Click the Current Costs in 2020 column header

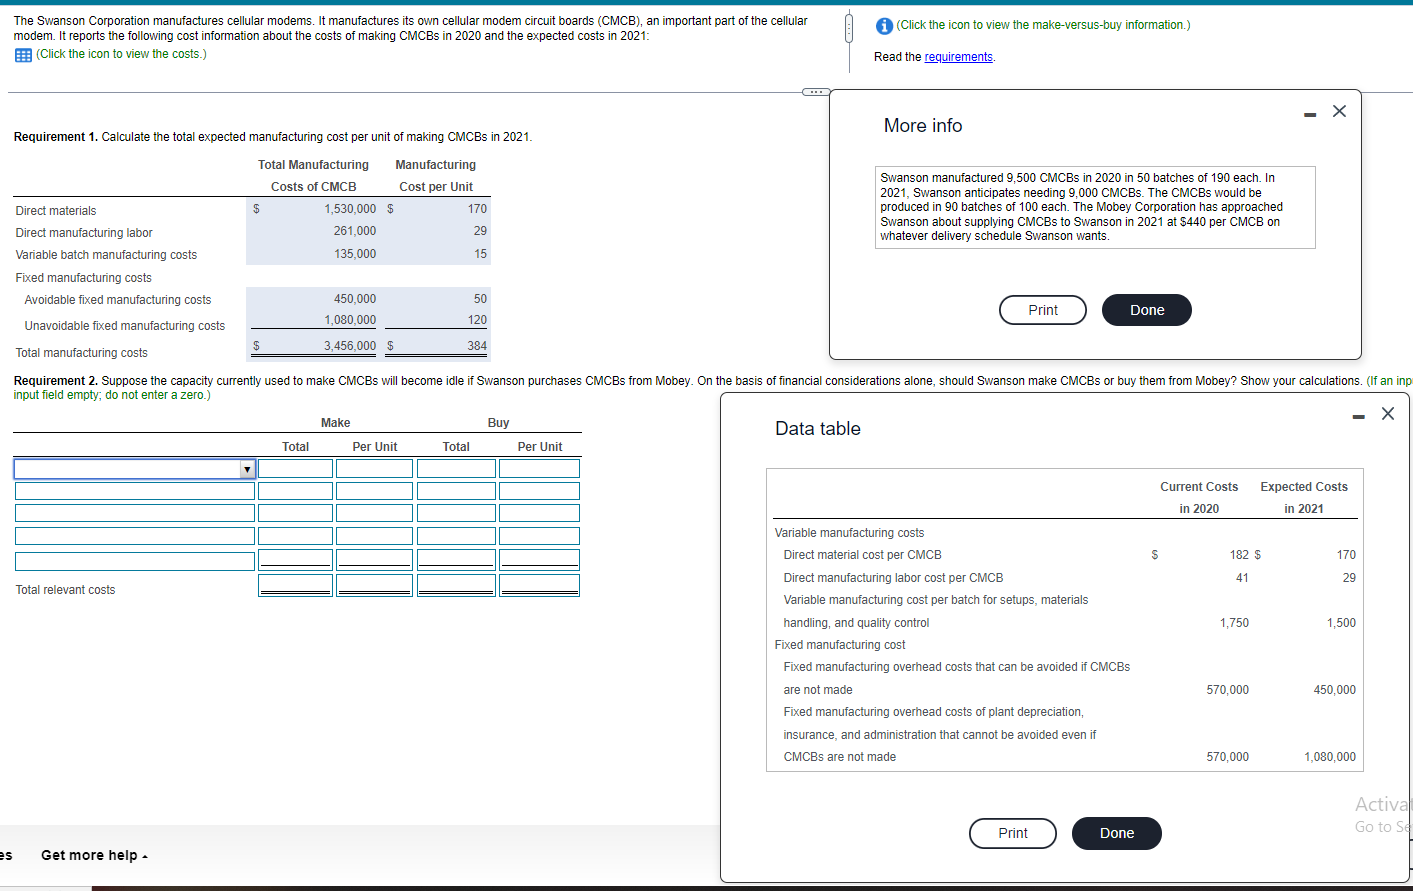tap(1199, 498)
